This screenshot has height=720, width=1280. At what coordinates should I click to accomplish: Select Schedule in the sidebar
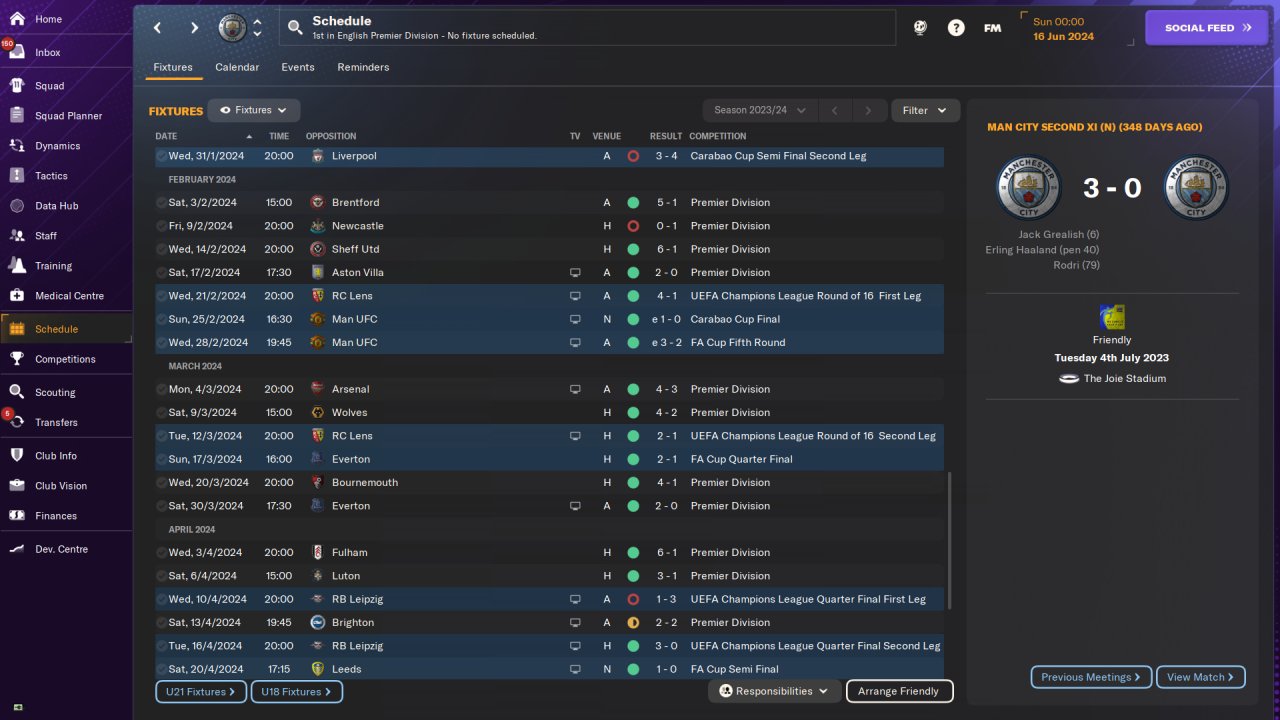click(x=66, y=329)
